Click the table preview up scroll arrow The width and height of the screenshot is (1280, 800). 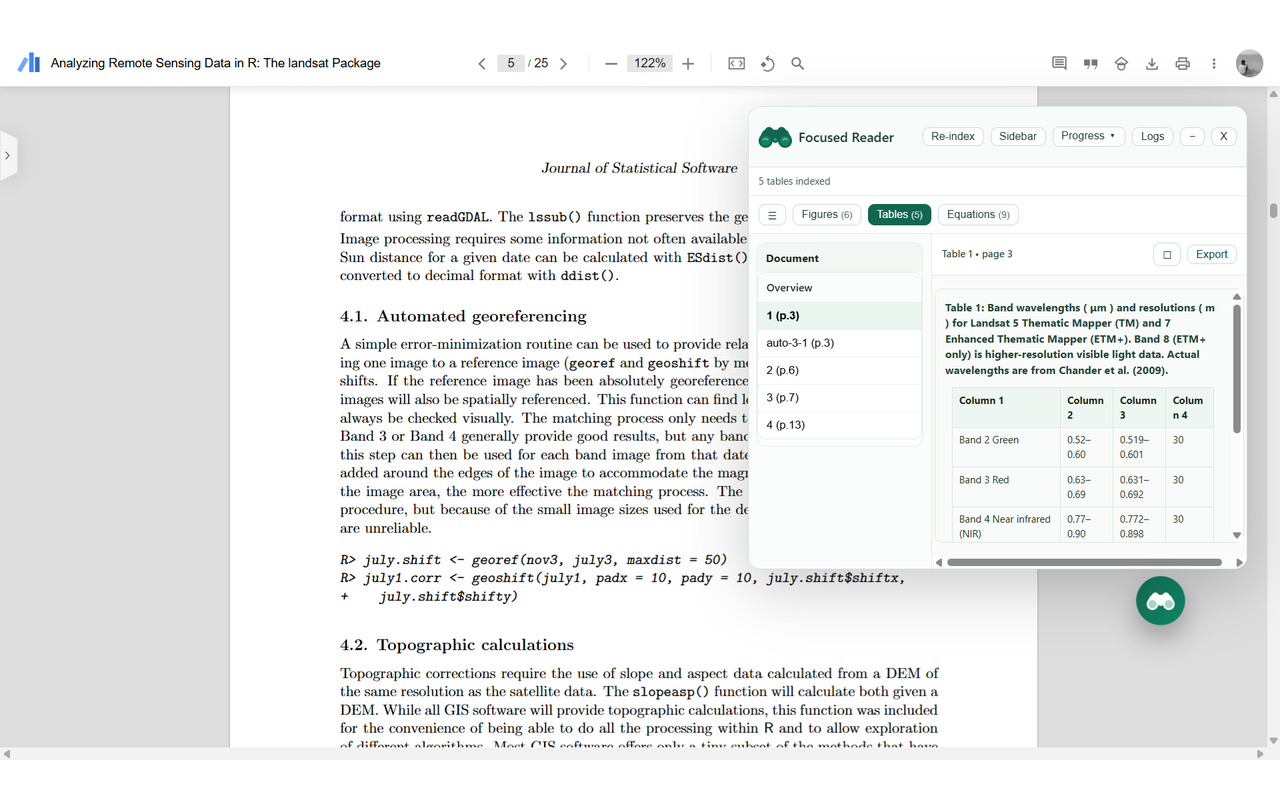[x=1237, y=297]
